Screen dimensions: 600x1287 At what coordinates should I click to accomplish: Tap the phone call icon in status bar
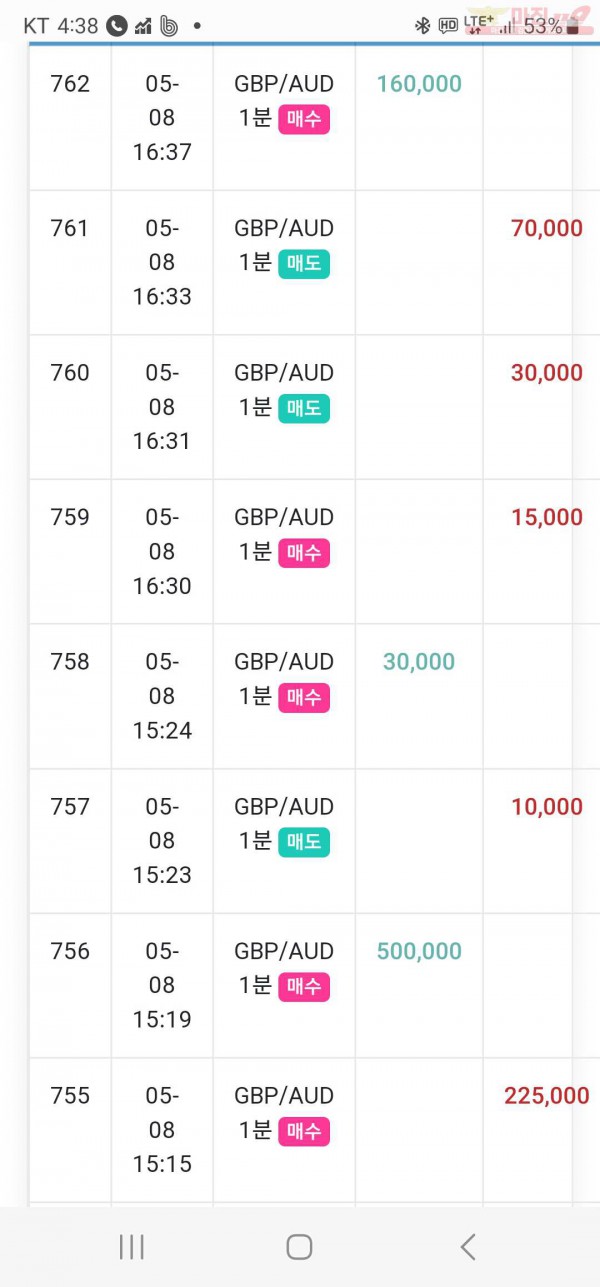click(x=116, y=27)
